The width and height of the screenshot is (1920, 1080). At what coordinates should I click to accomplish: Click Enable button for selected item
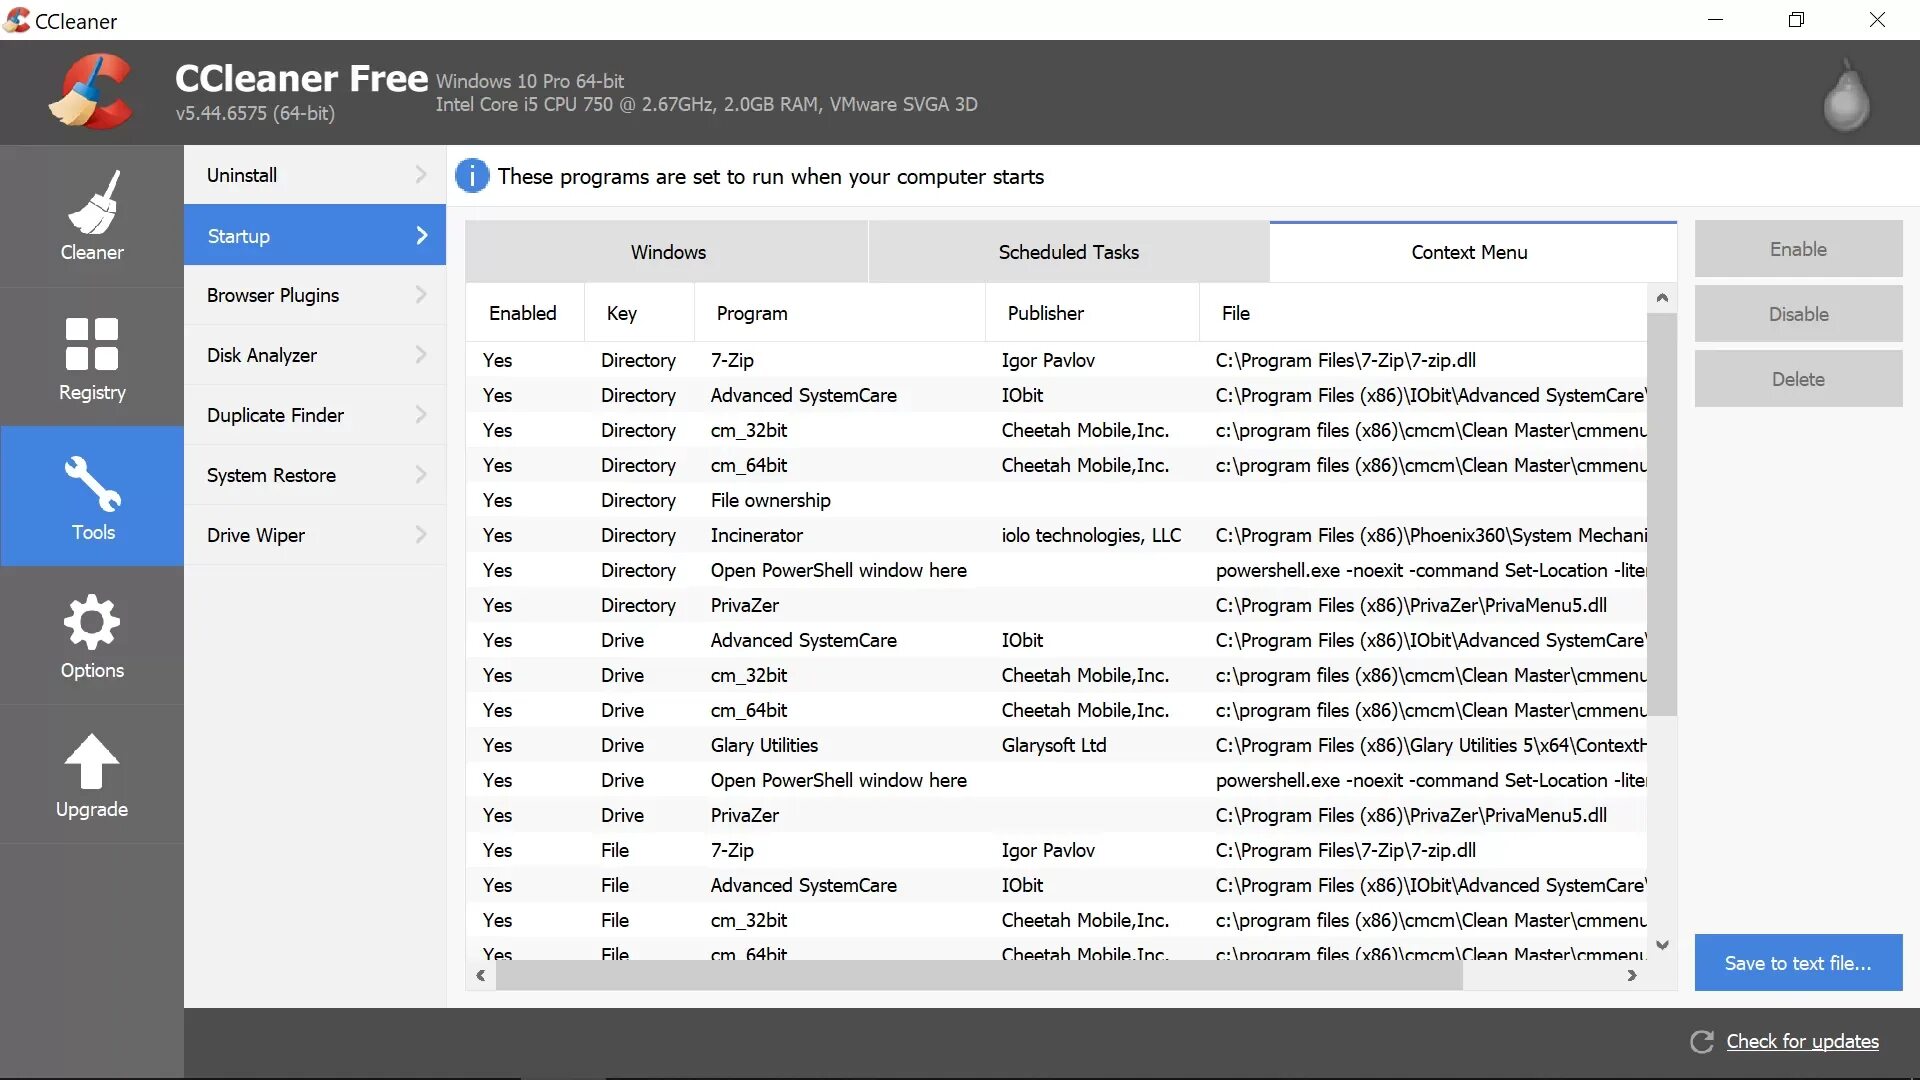[1797, 248]
